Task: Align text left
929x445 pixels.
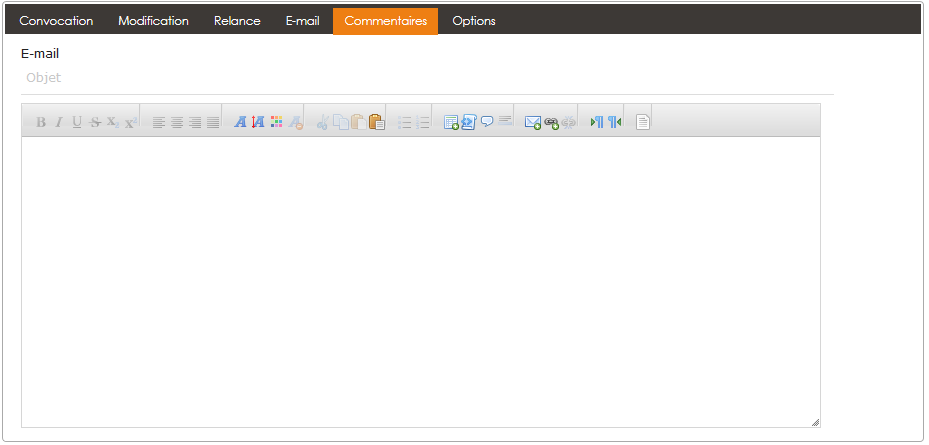Action: click(159, 122)
